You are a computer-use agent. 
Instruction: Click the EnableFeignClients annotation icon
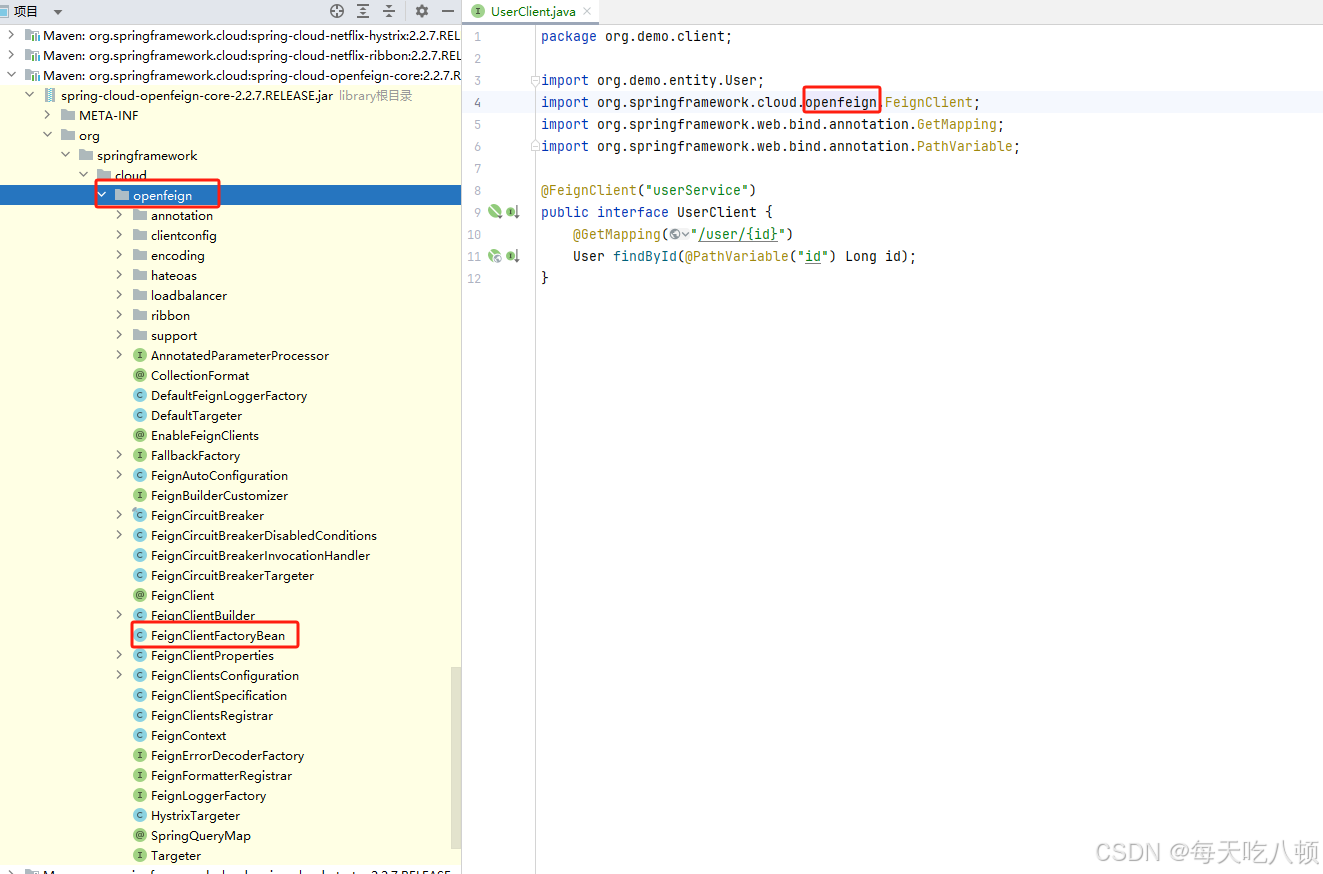tap(140, 435)
